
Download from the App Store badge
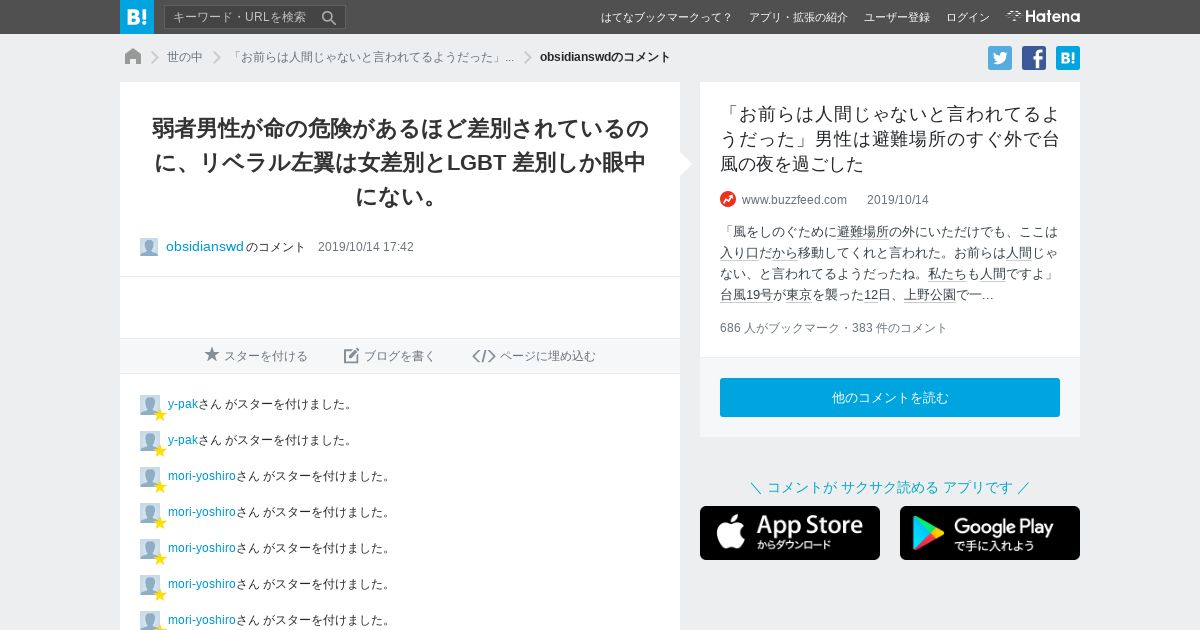[x=790, y=533]
